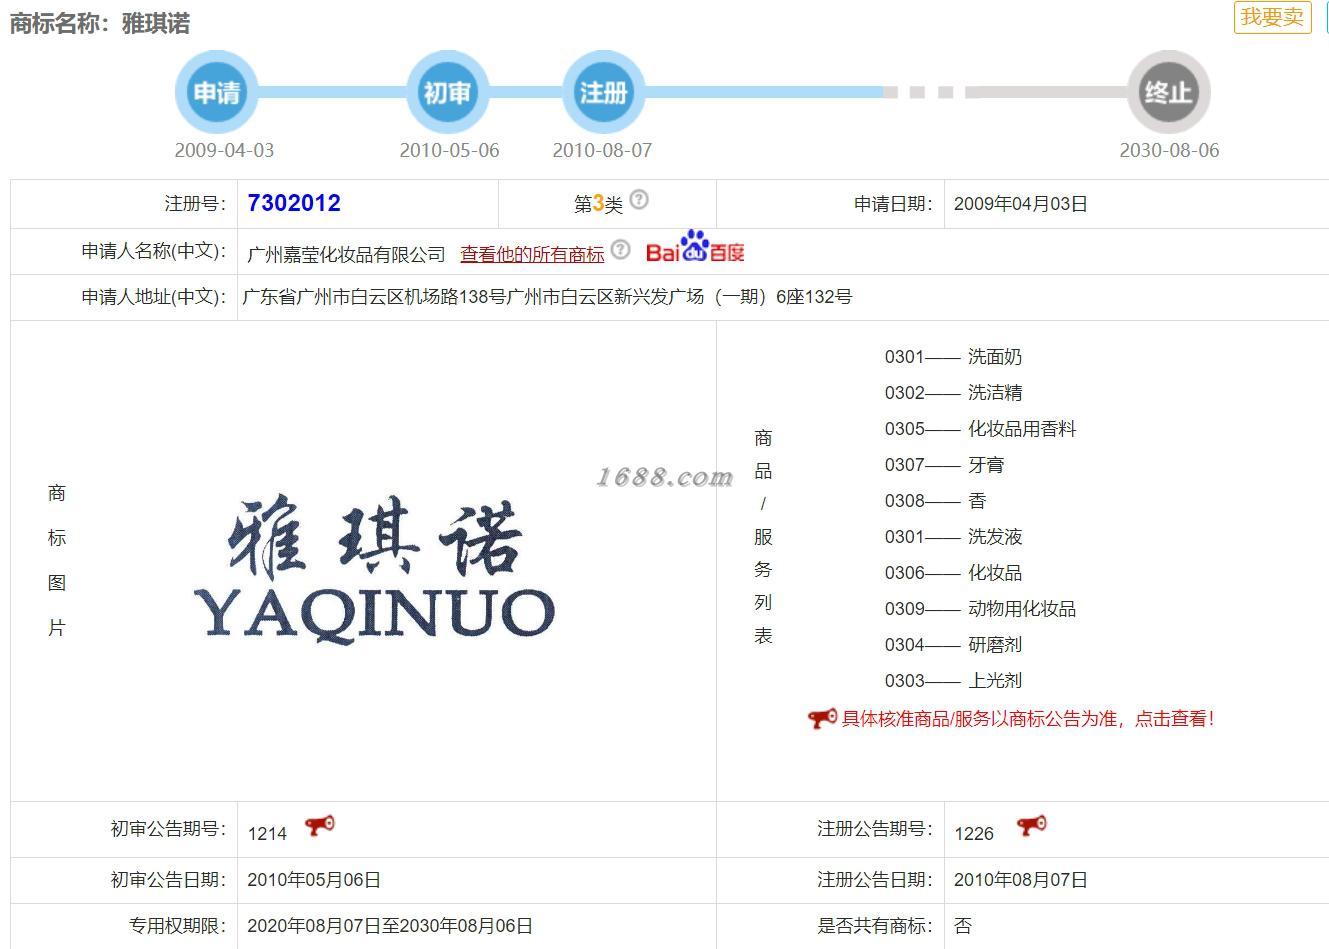Click the 0303 上光剂 item
Screen dimensions: 1329x949
point(953,681)
